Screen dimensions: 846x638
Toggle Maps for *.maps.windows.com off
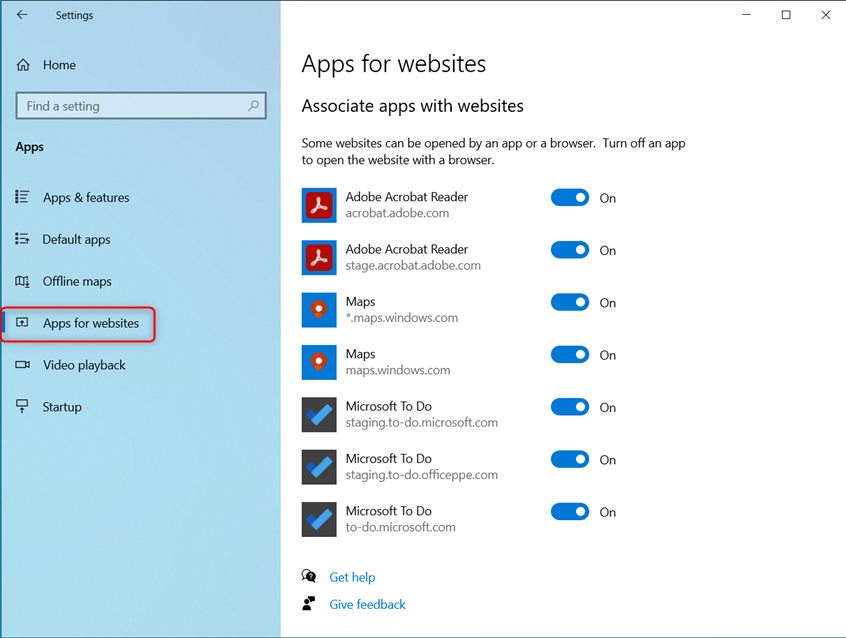pos(570,302)
